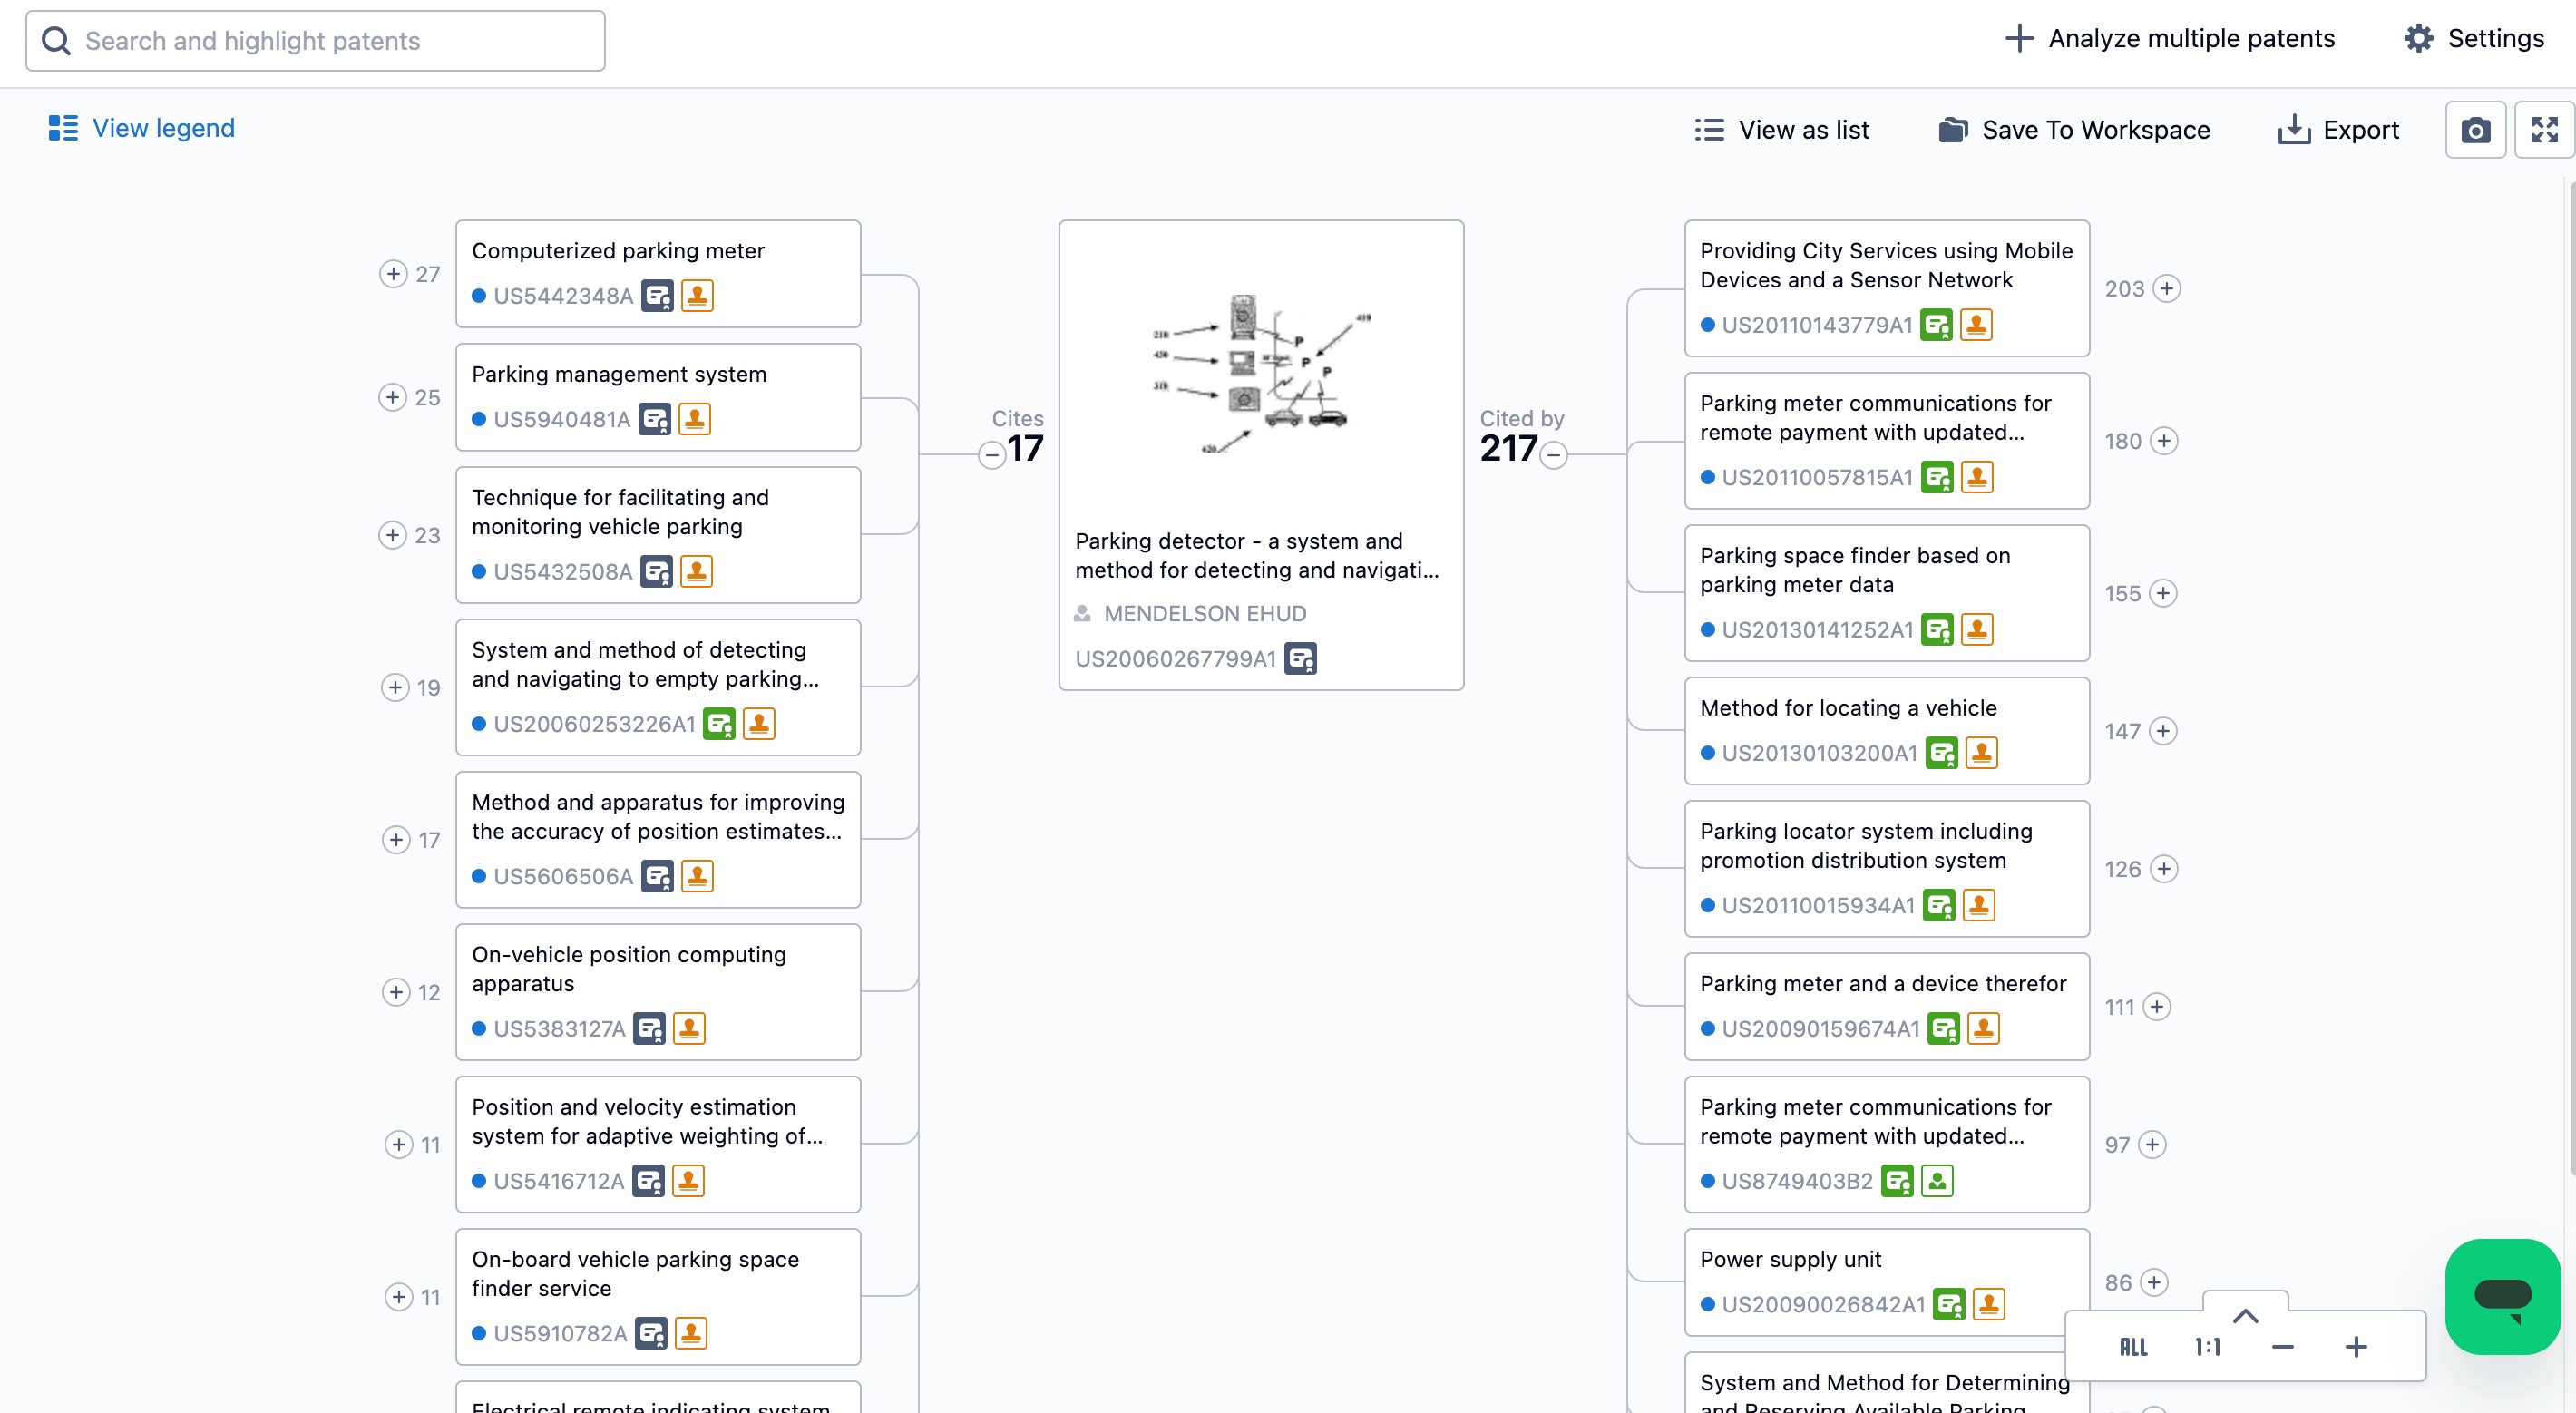Open the Export menu
This screenshot has height=1413, width=2576.
[x=2337, y=130]
